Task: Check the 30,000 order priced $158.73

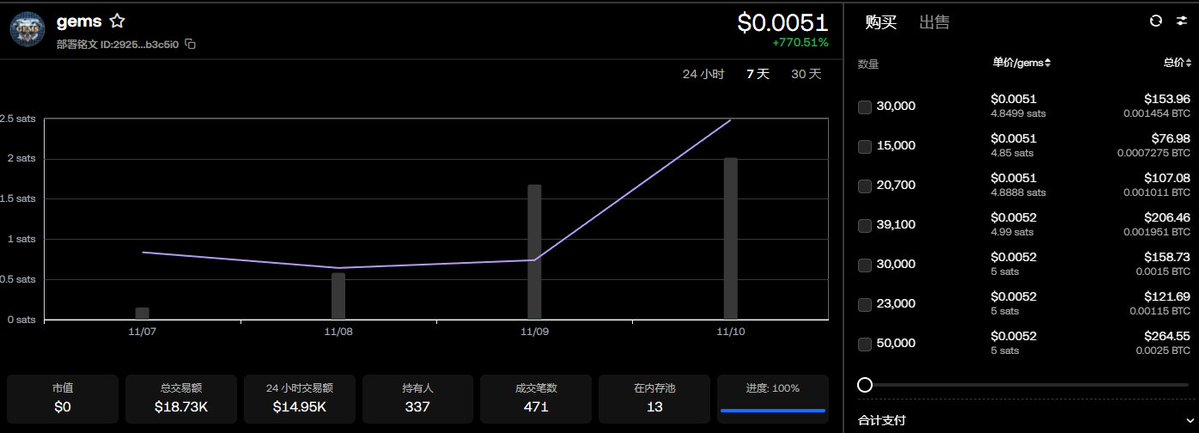Action: (865, 265)
